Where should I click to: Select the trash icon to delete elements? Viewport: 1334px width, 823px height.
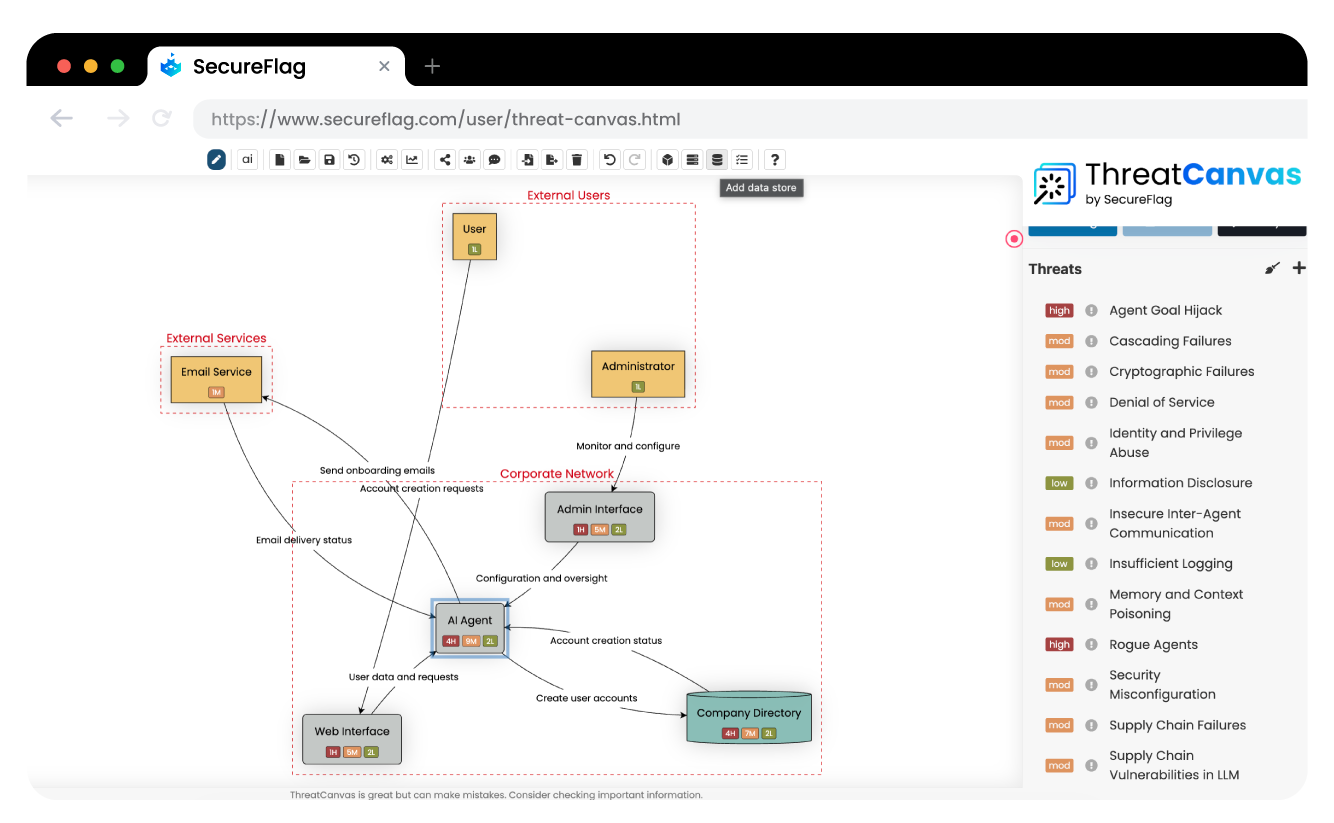[x=576, y=159]
